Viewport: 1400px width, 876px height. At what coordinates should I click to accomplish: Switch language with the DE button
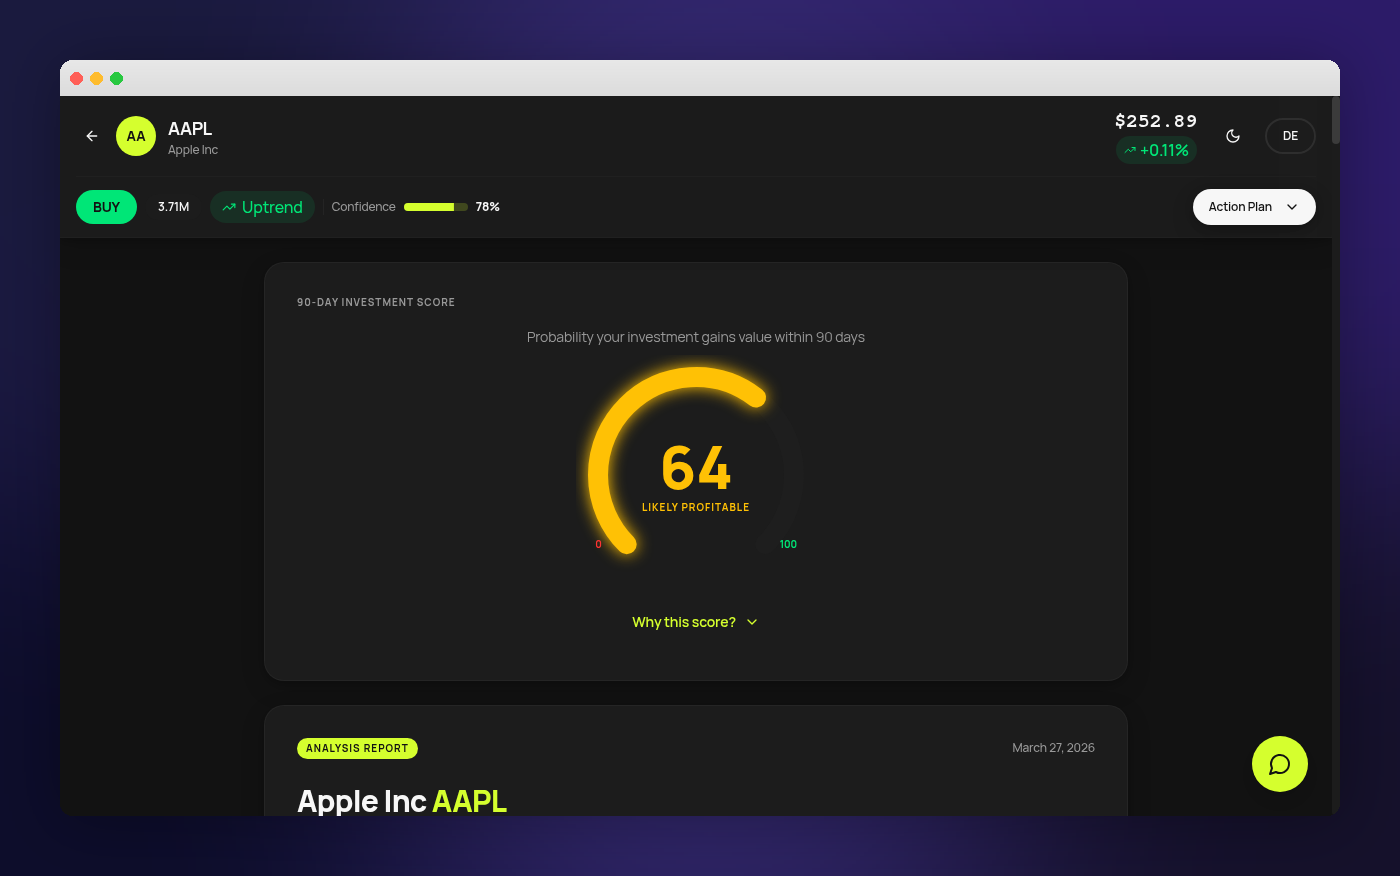(1290, 136)
